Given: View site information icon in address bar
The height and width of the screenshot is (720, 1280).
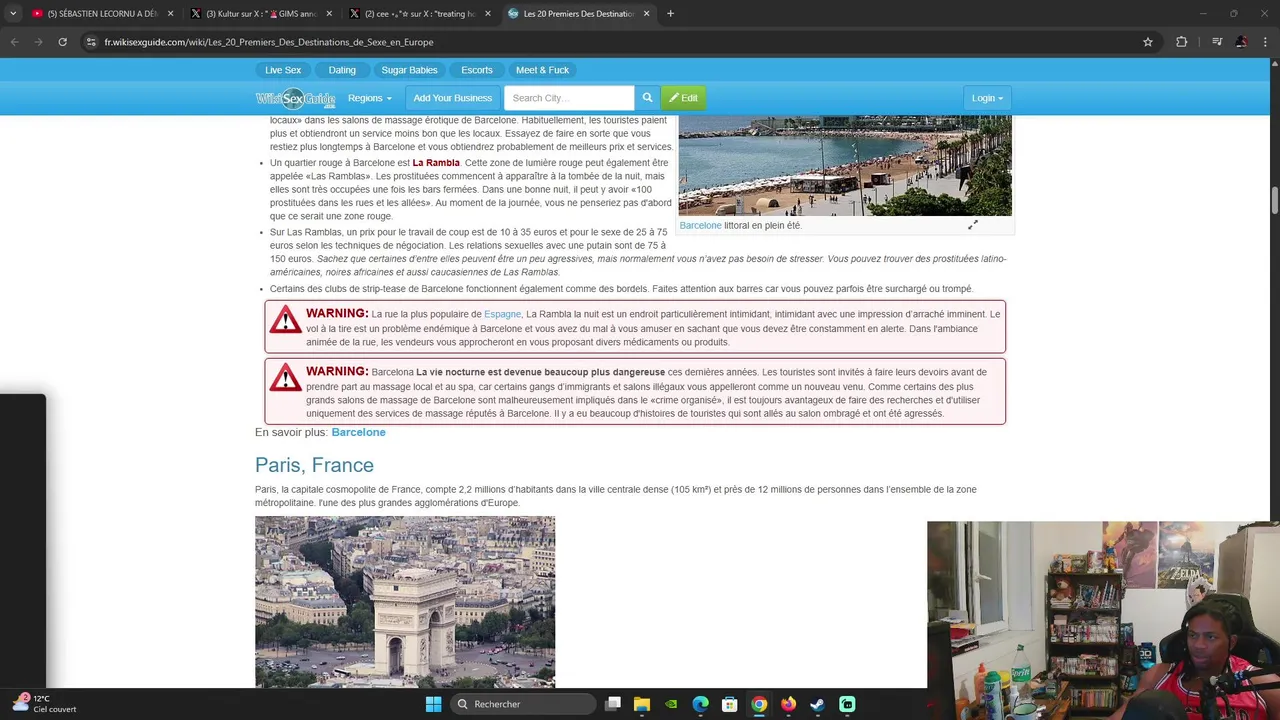Looking at the screenshot, I should pyautogui.click(x=91, y=42).
